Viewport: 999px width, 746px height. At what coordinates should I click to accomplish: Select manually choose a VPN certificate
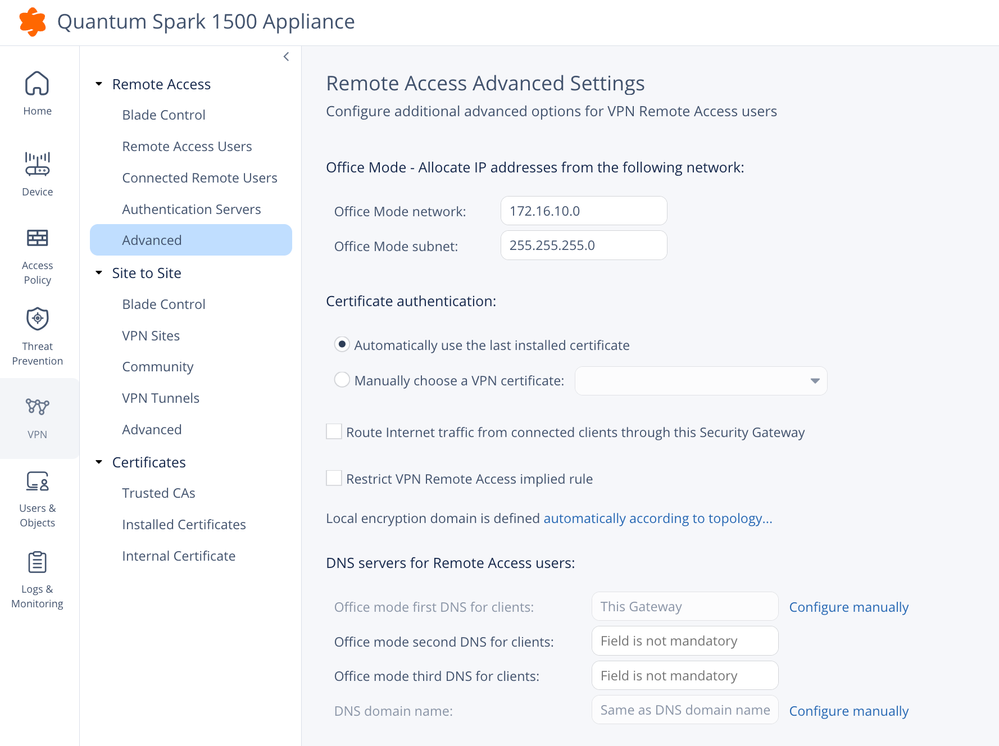tap(342, 380)
